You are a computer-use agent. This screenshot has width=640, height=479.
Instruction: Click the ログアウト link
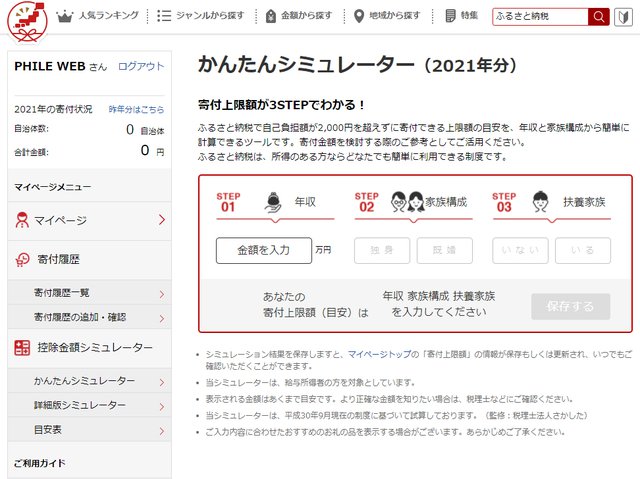point(141,67)
